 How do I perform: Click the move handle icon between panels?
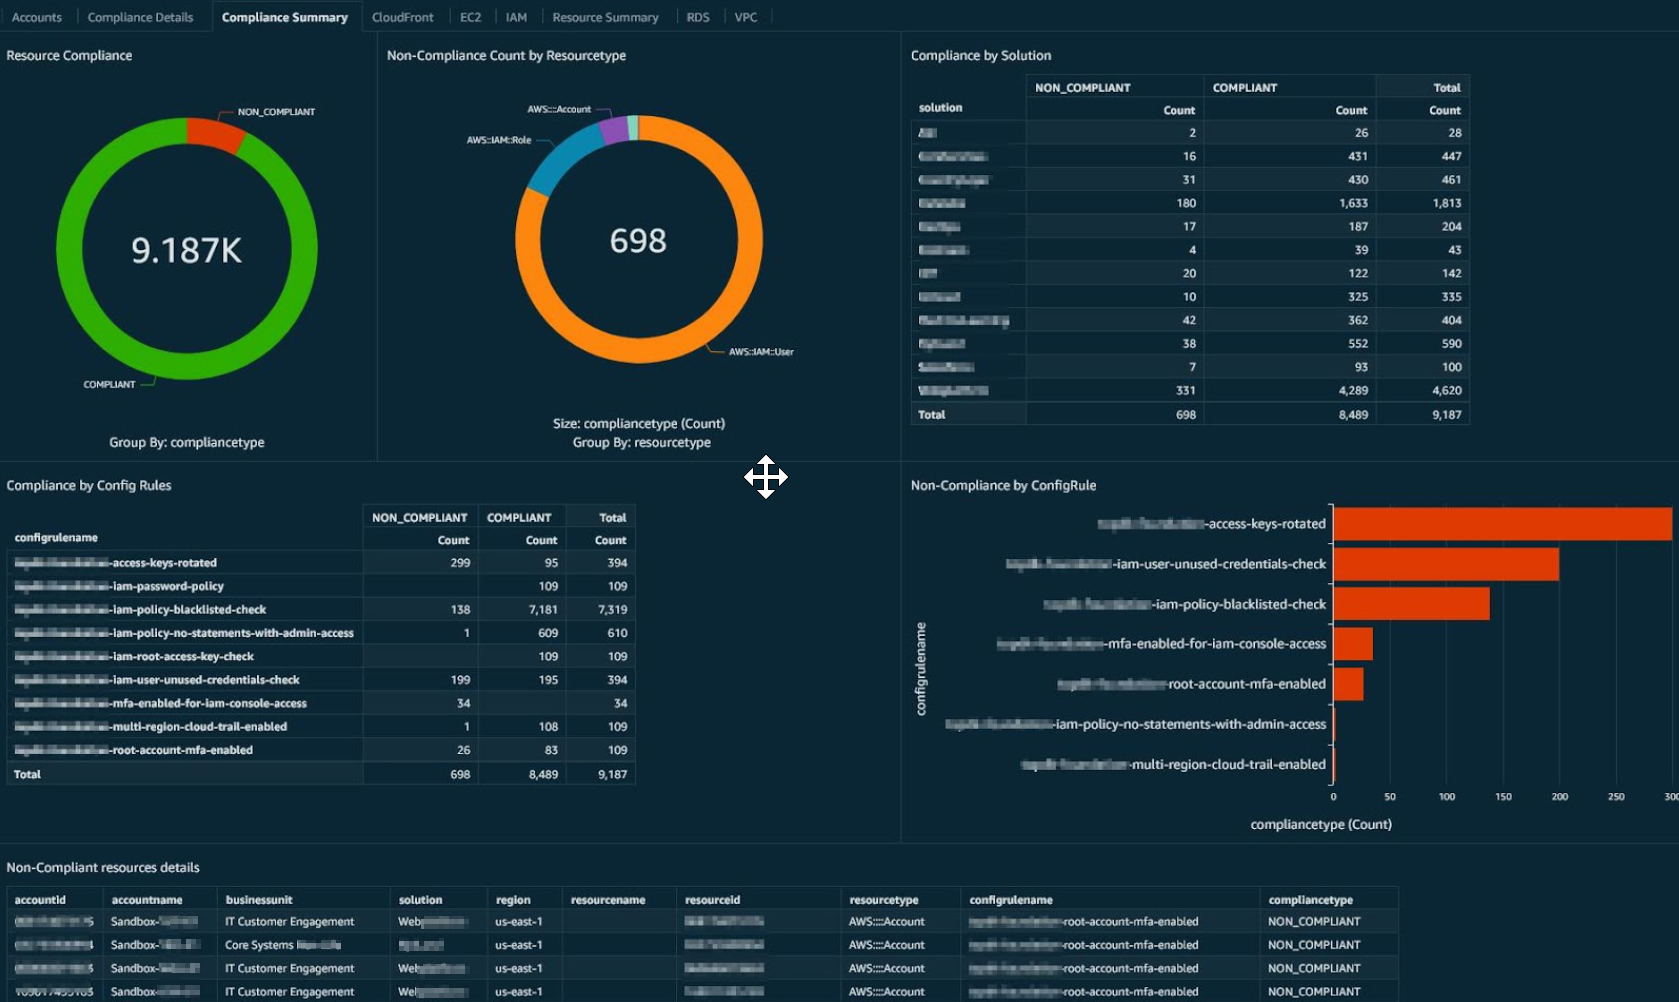767,478
